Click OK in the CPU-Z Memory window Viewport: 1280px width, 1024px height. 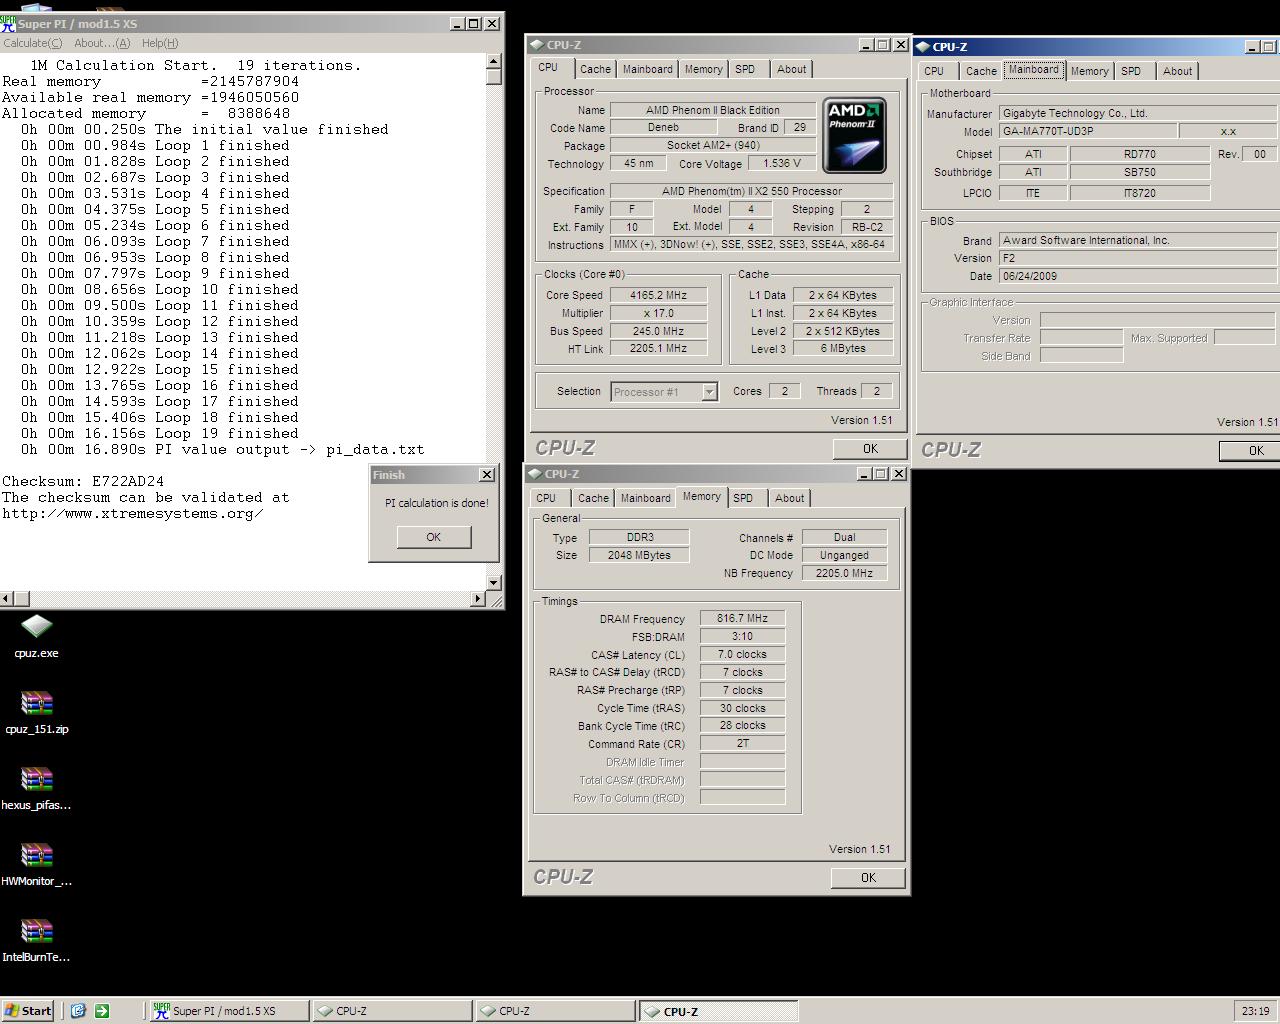[868, 878]
